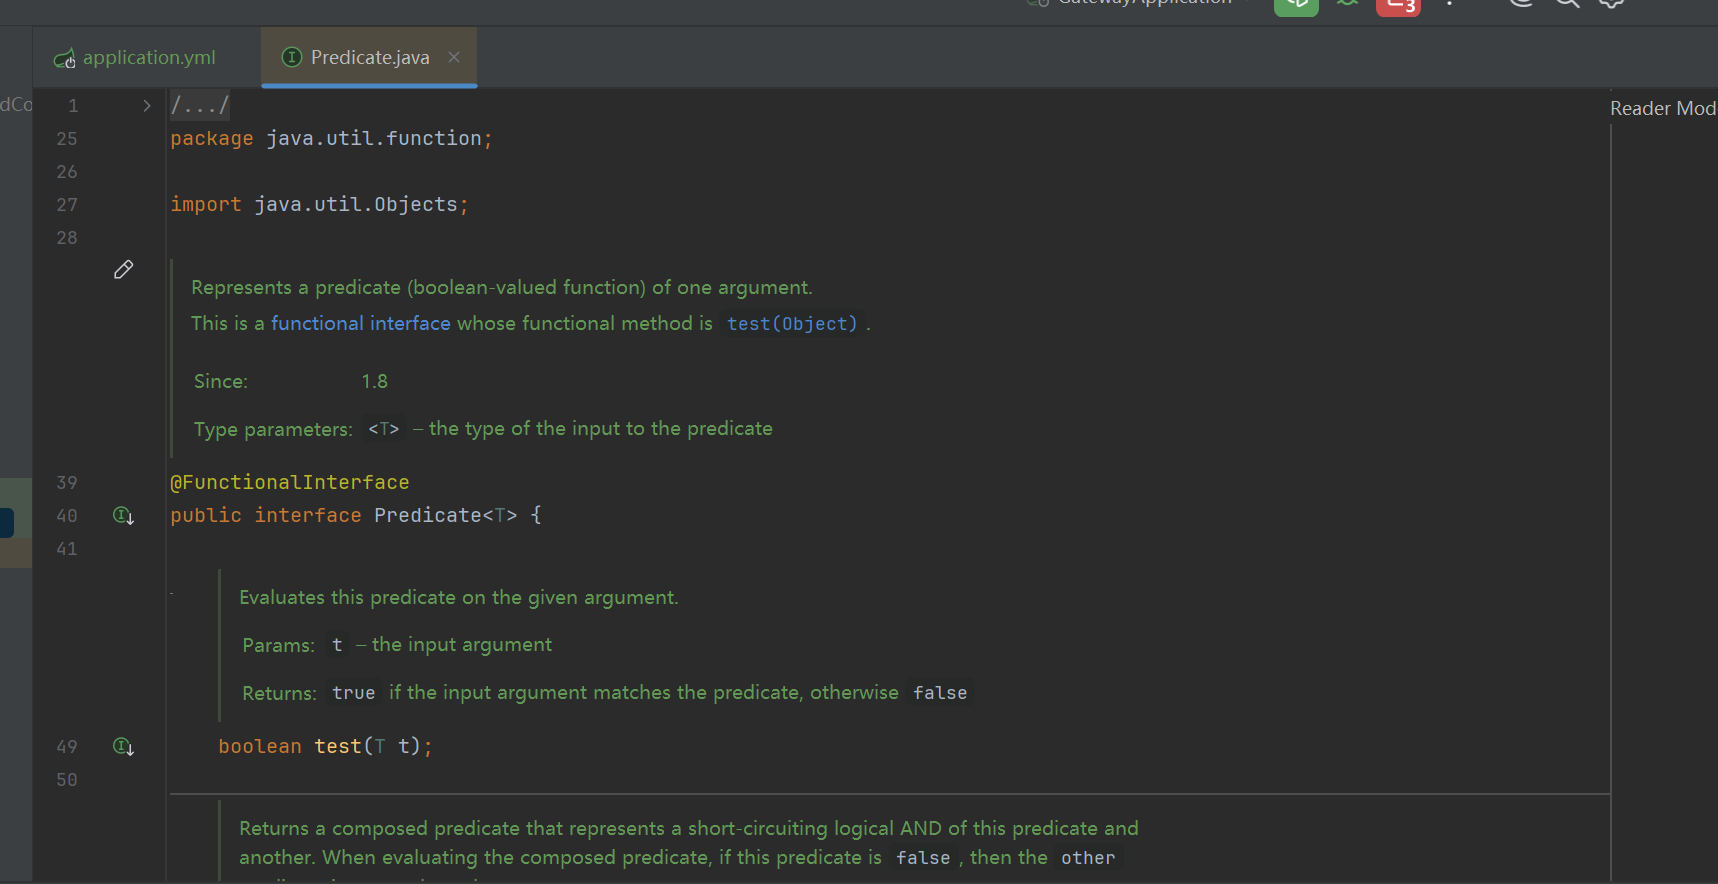
Task: Click the 'true' code value in Returns doc
Action: [x=354, y=693]
